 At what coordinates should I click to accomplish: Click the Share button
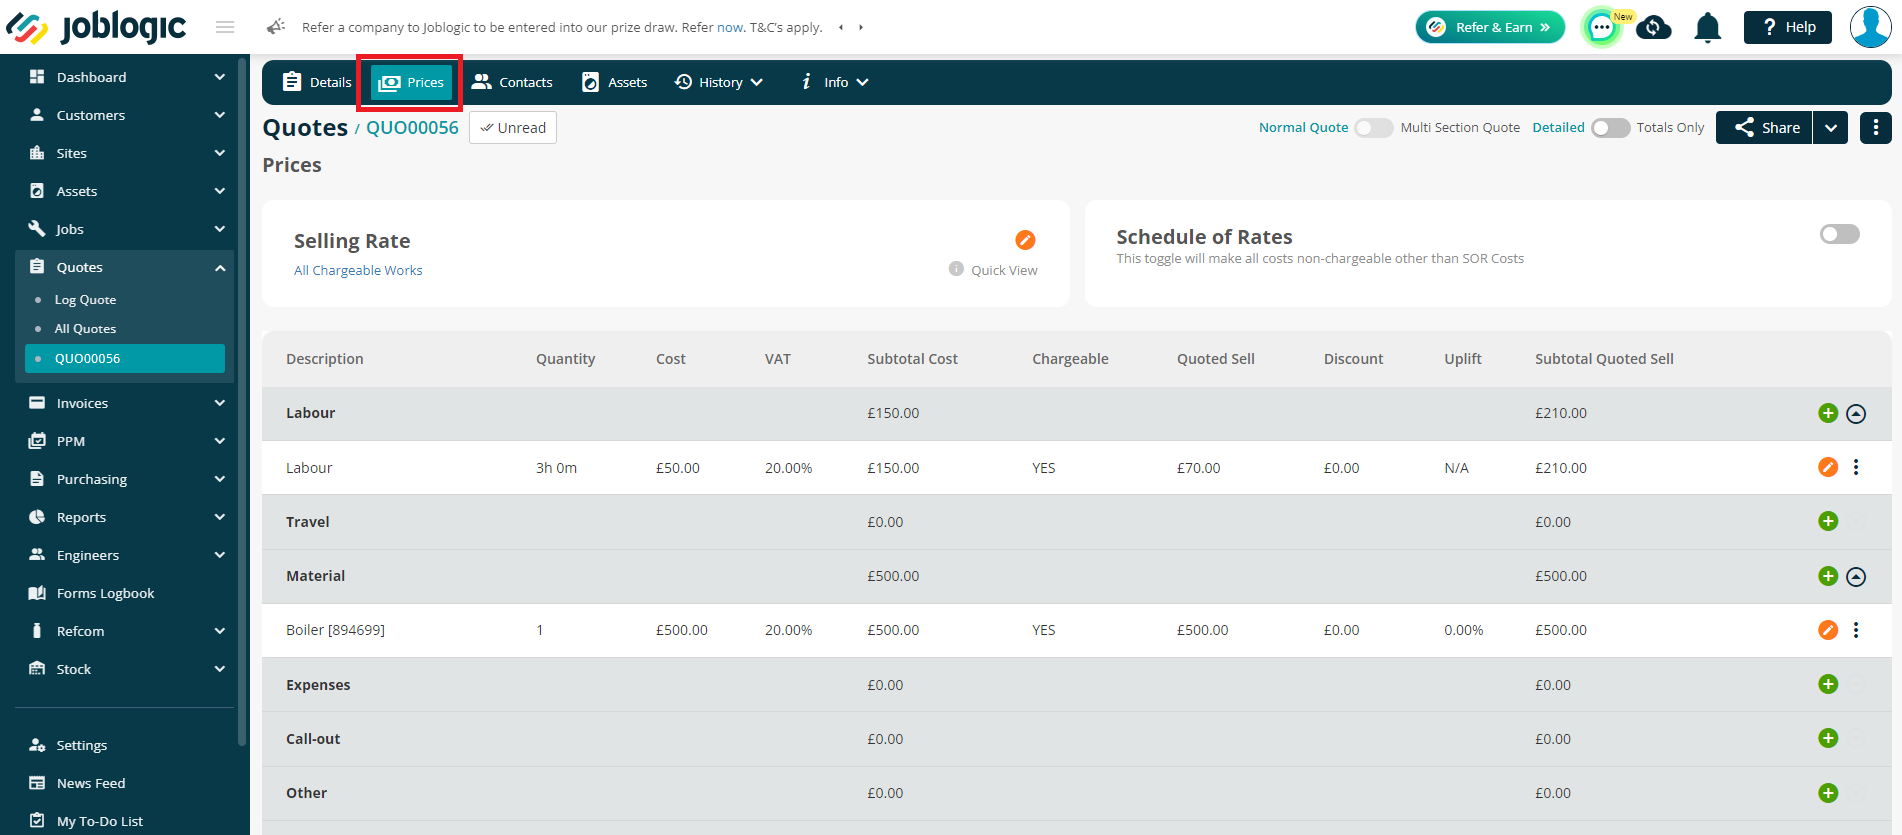tap(1765, 127)
